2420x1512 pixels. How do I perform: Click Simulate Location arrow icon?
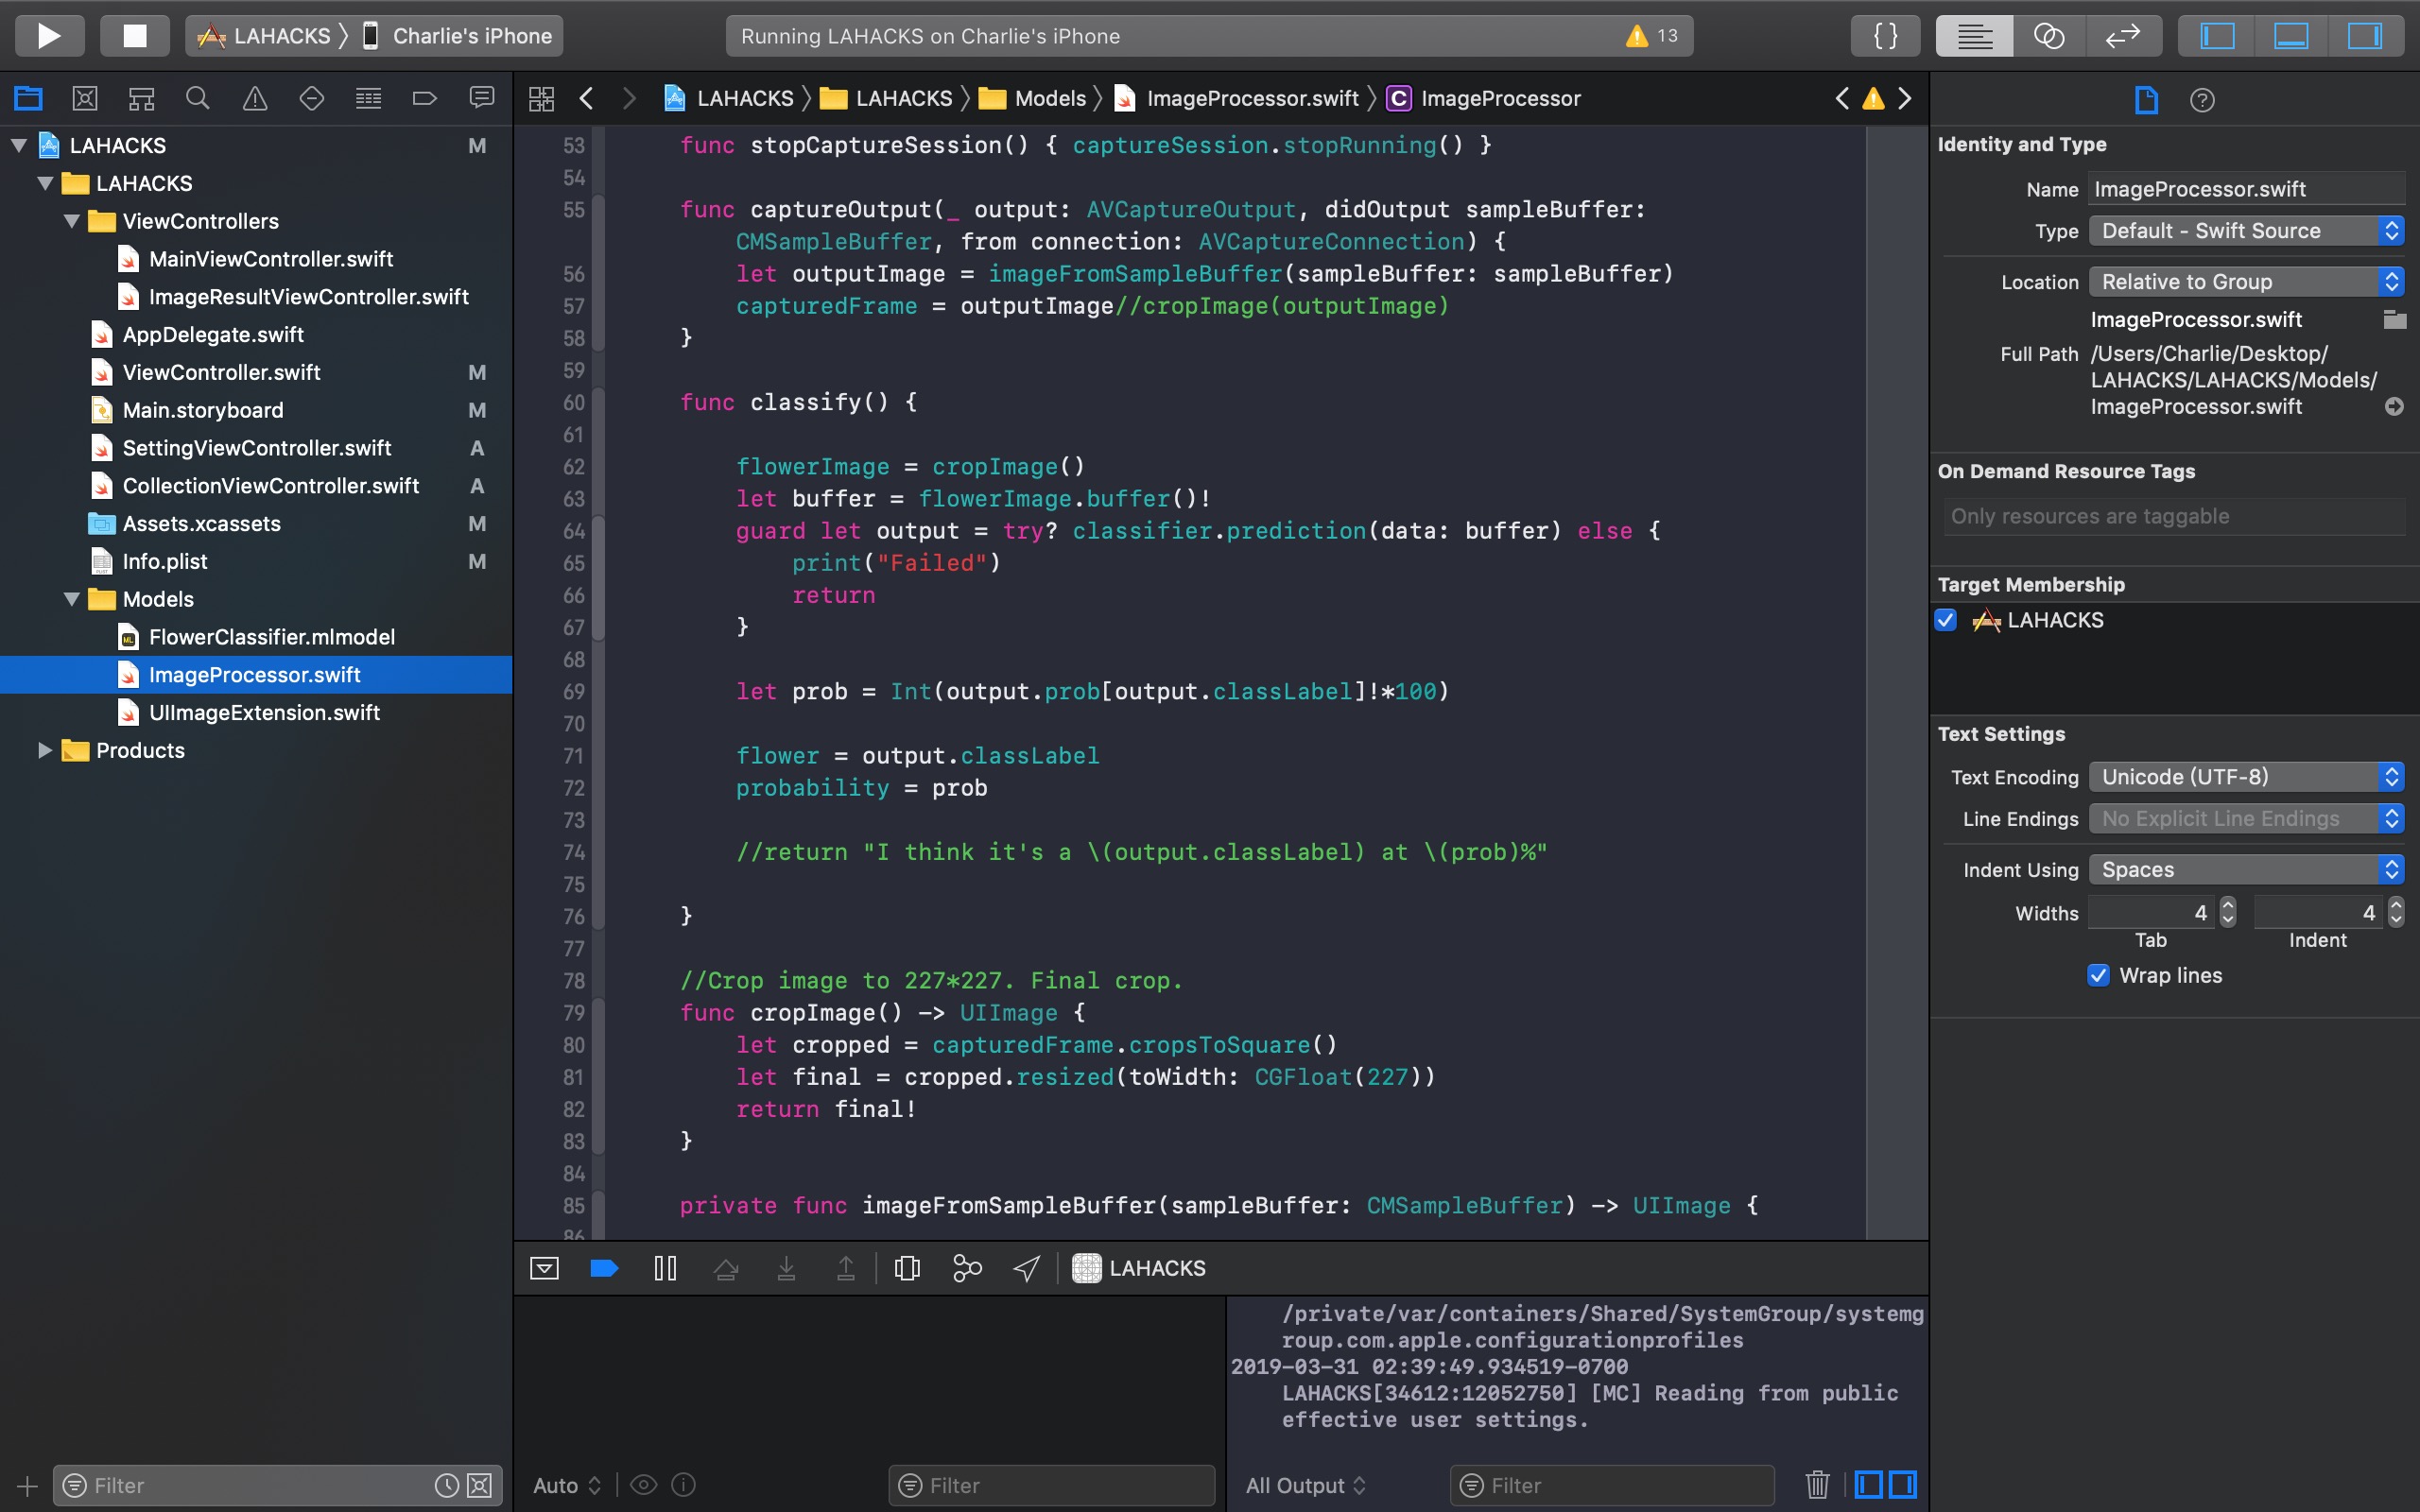[1027, 1268]
